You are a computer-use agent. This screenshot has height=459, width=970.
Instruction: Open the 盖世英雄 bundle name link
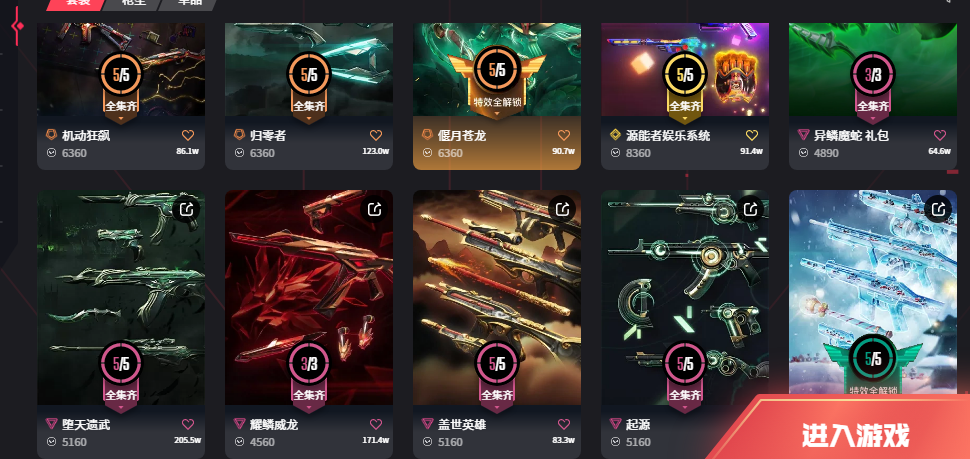point(453,424)
